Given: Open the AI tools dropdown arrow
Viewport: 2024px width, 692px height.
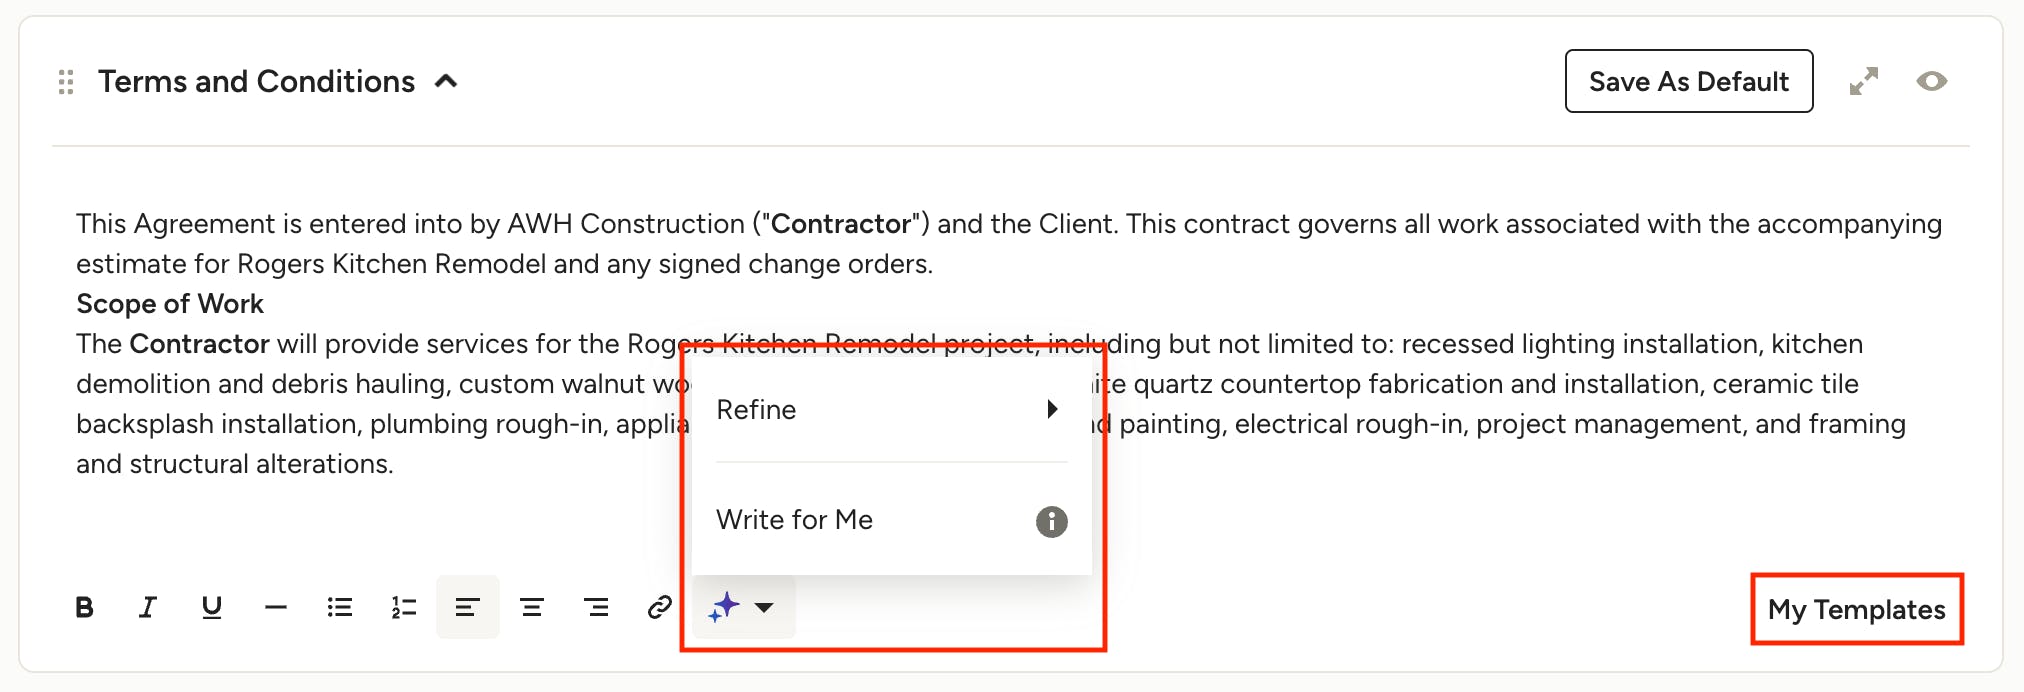Looking at the screenshot, I should (x=764, y=607).
